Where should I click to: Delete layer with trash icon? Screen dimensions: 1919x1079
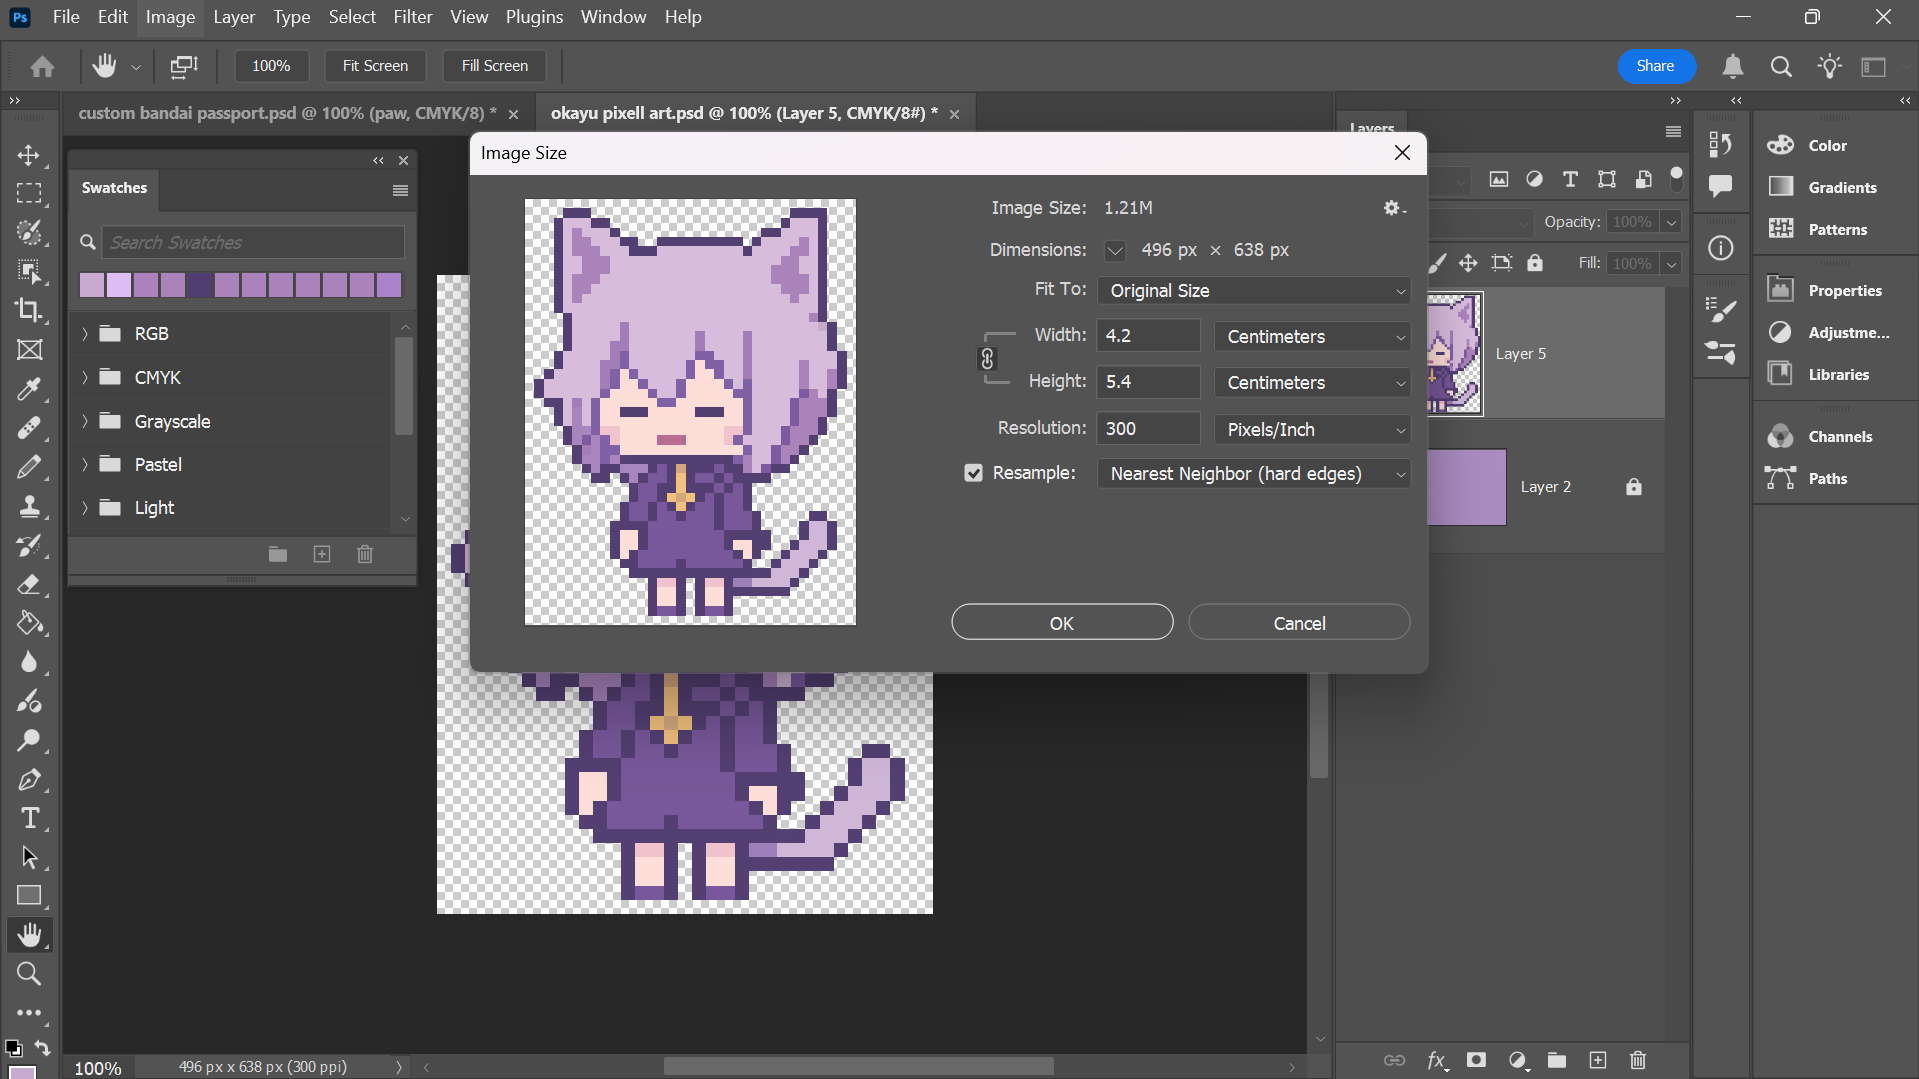click(1638, 1060)
